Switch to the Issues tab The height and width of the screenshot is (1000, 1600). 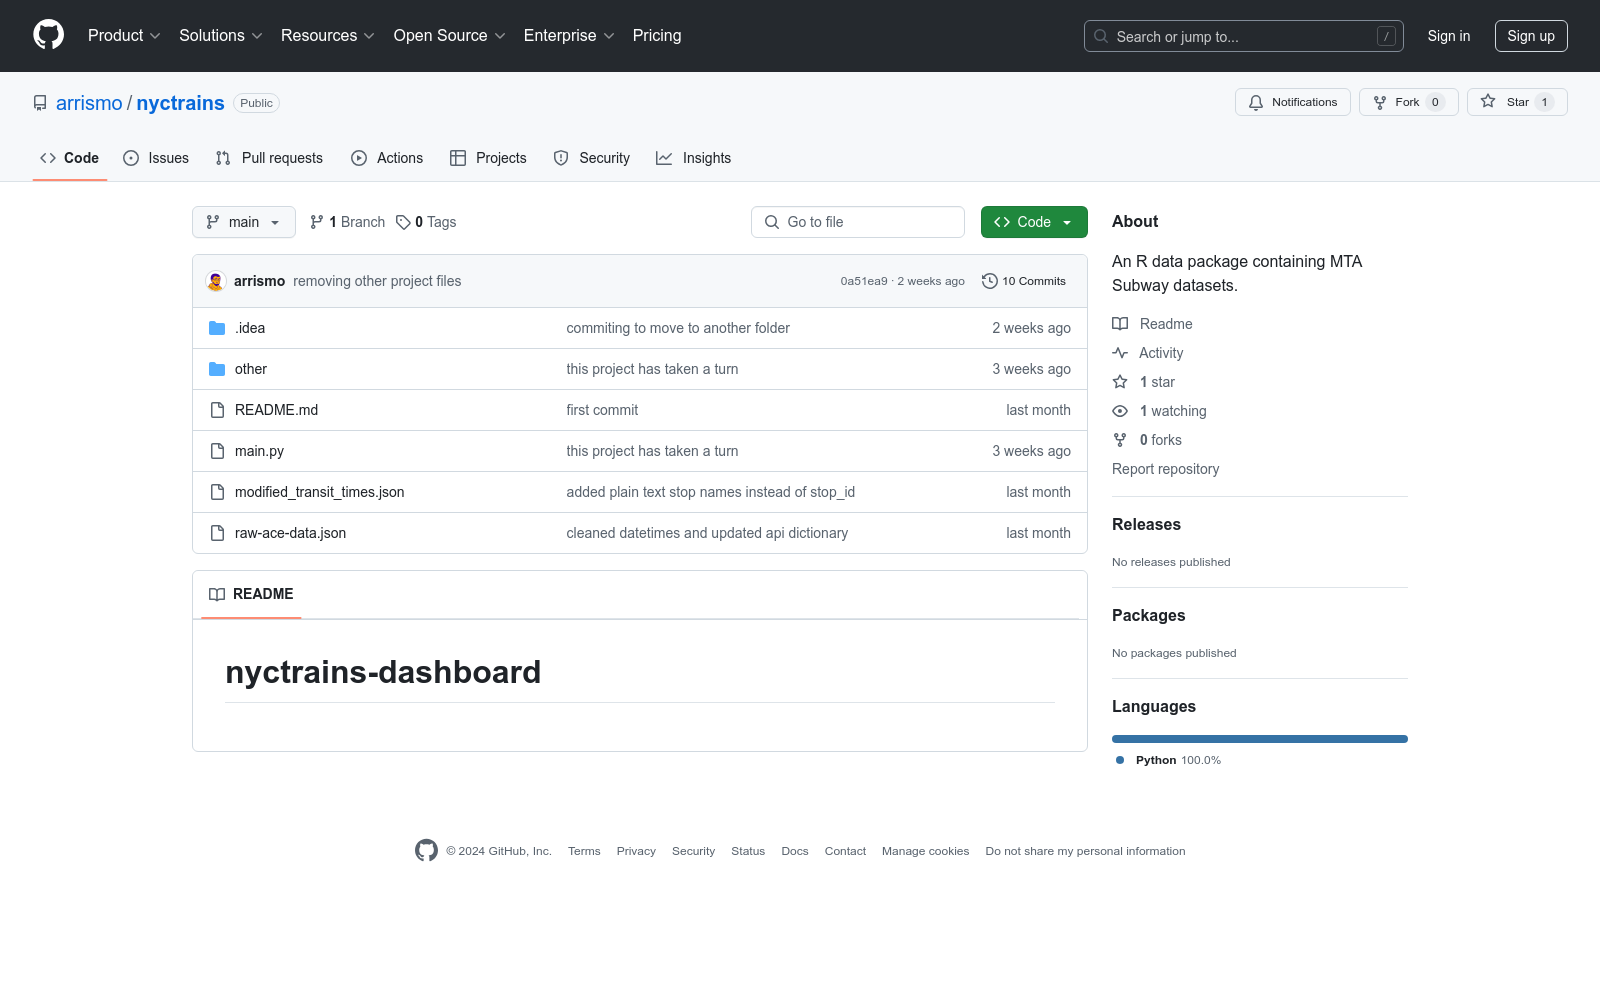(156, 158)
